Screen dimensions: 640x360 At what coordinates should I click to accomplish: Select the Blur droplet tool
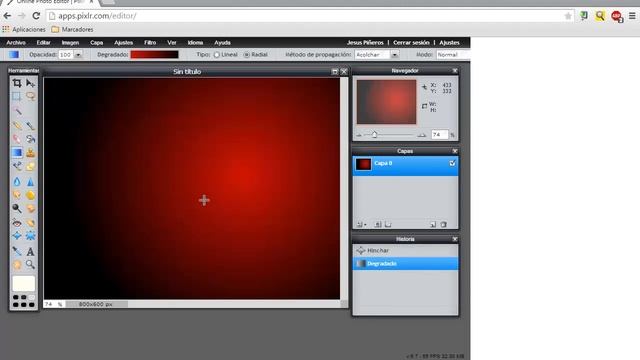[17, 182]
